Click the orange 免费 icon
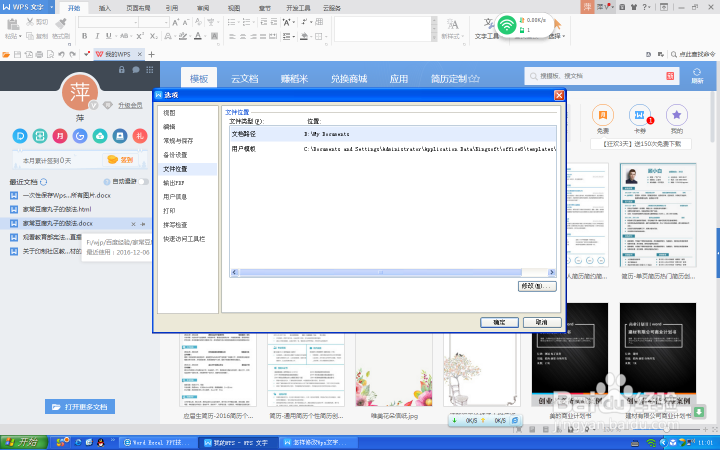Viewport: 720px width, 450px height. [x=603, y=115]
